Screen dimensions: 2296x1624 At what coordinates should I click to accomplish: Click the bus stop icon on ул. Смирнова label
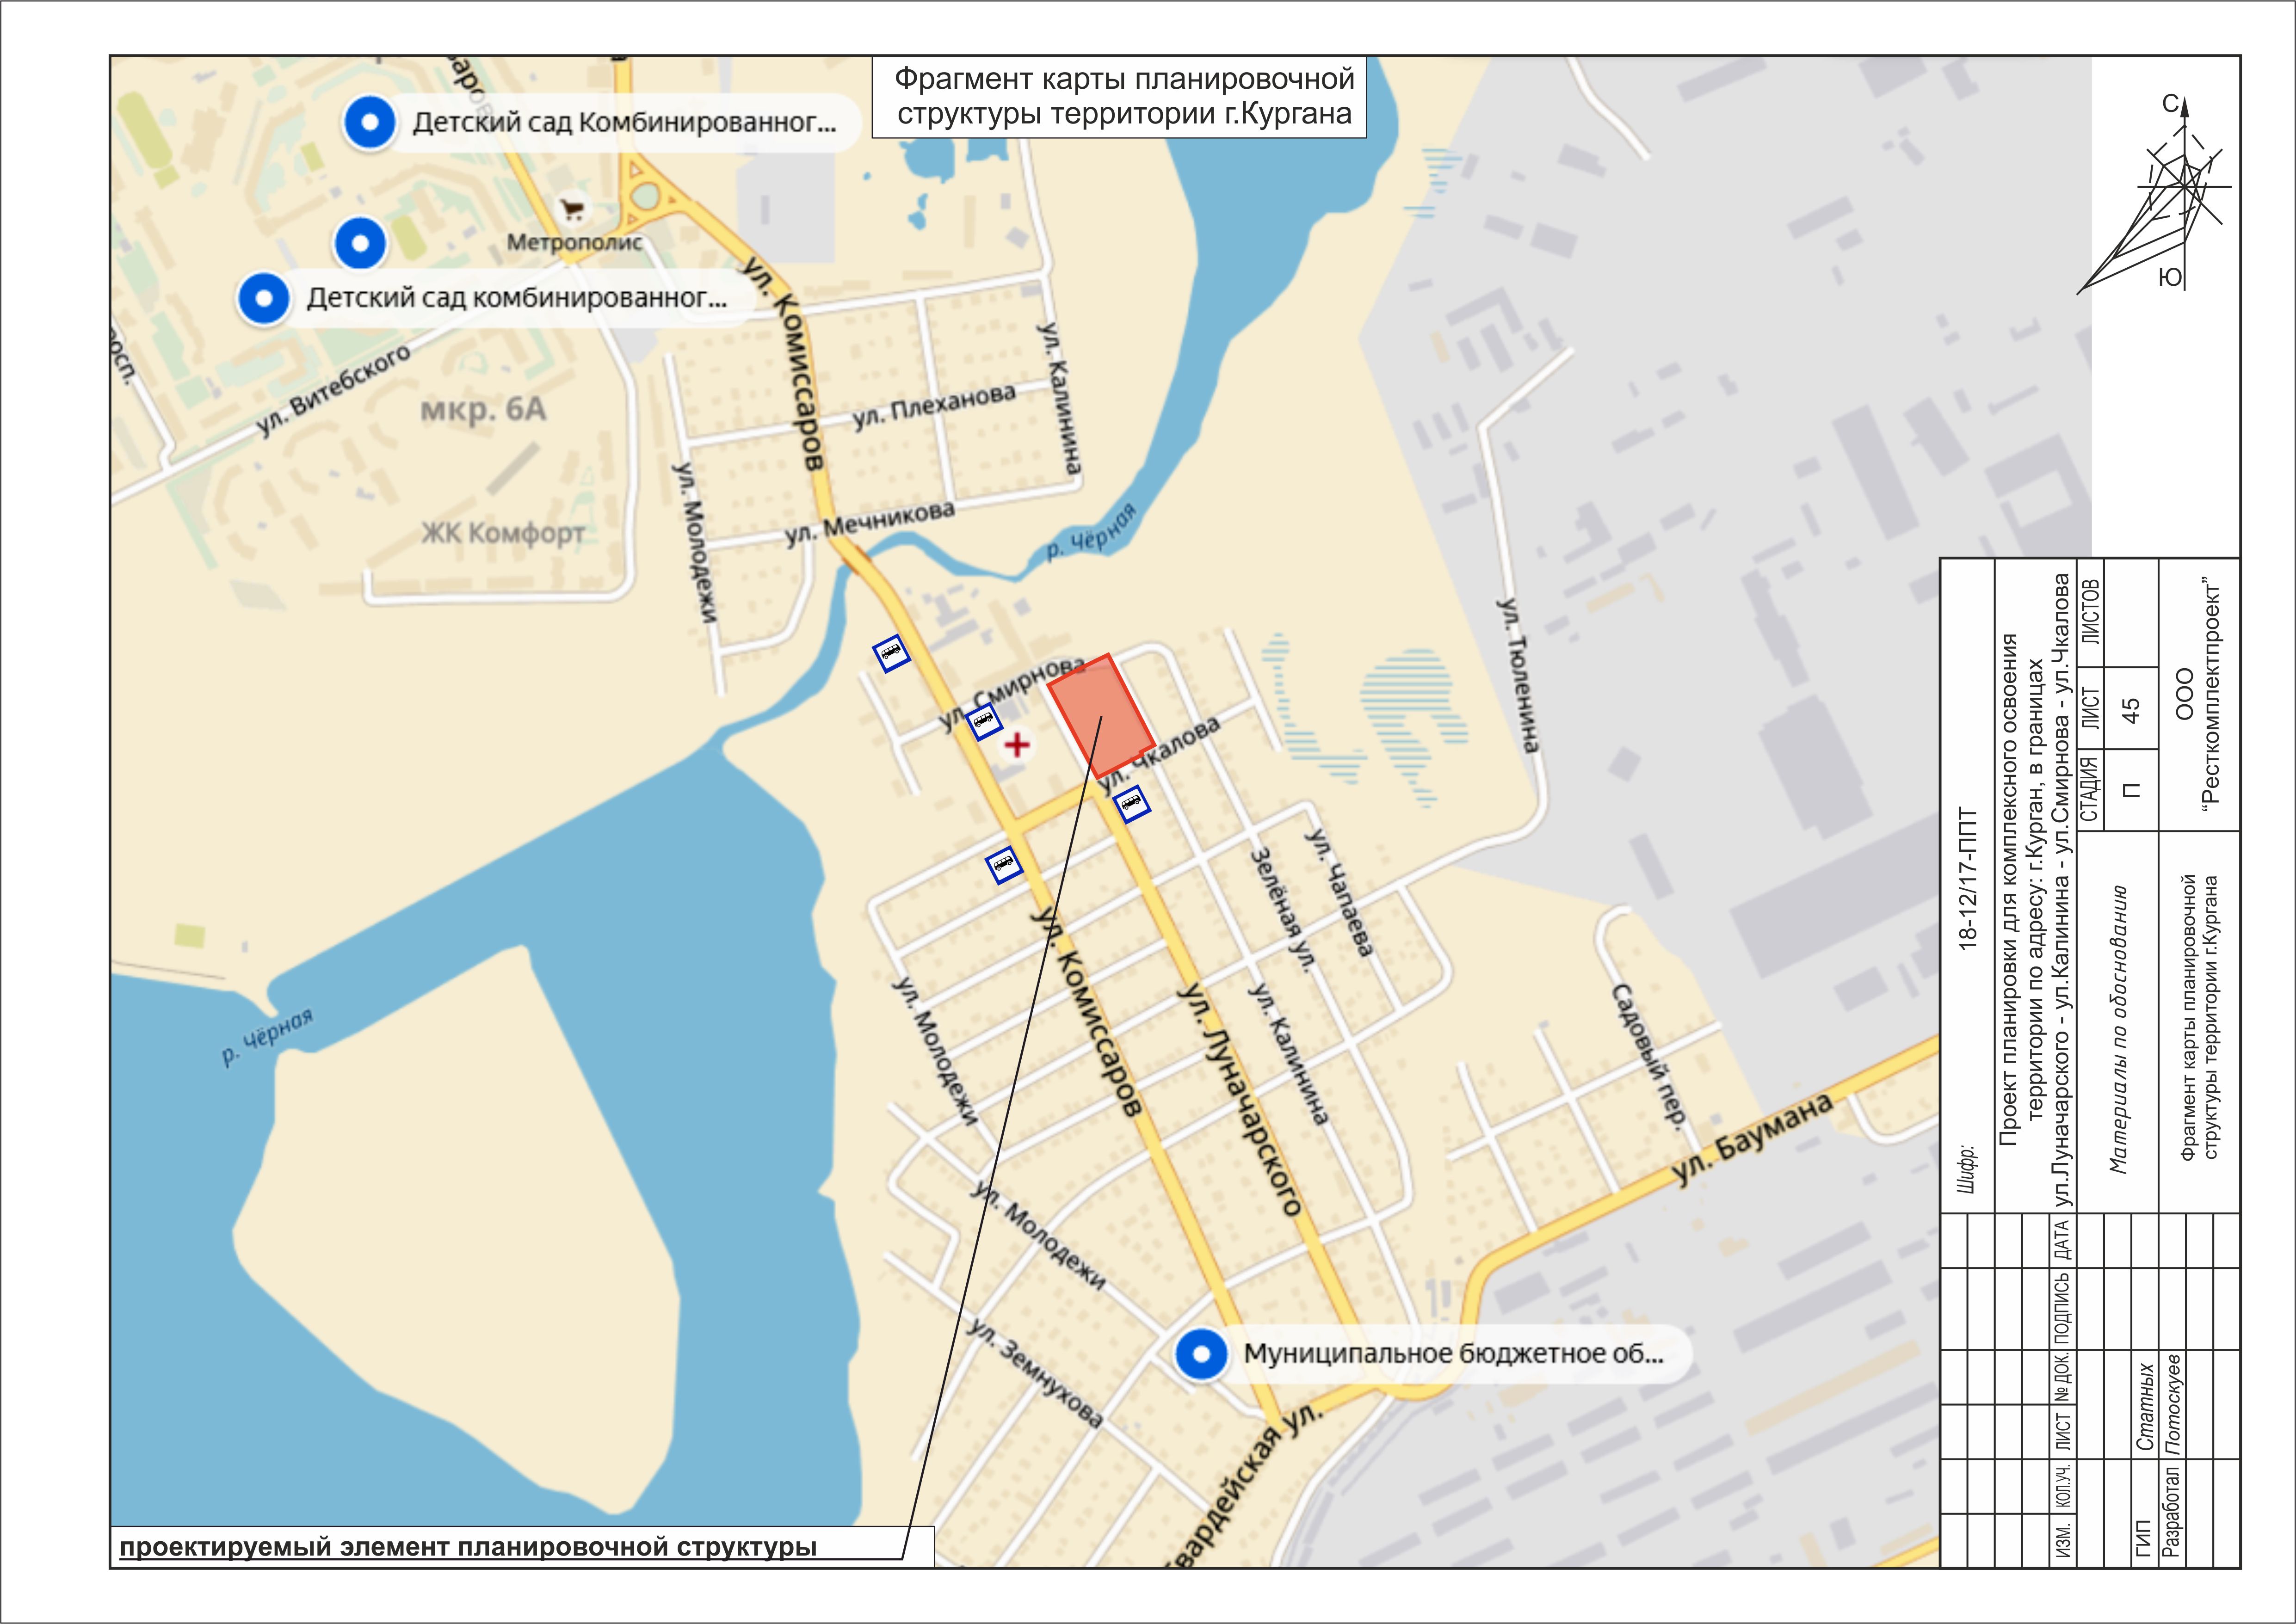984,721
